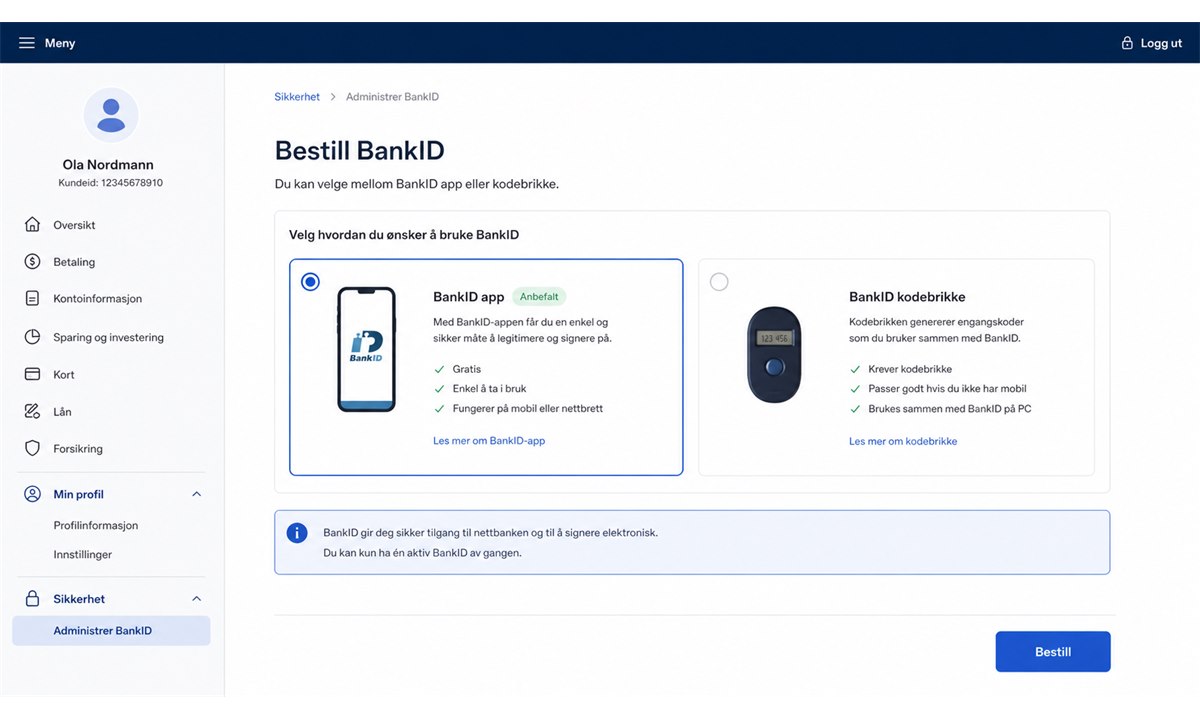Click the Lån percent icon
Image resolution: width=1200 pixels, height=720 pixels.
pos(32,411)
